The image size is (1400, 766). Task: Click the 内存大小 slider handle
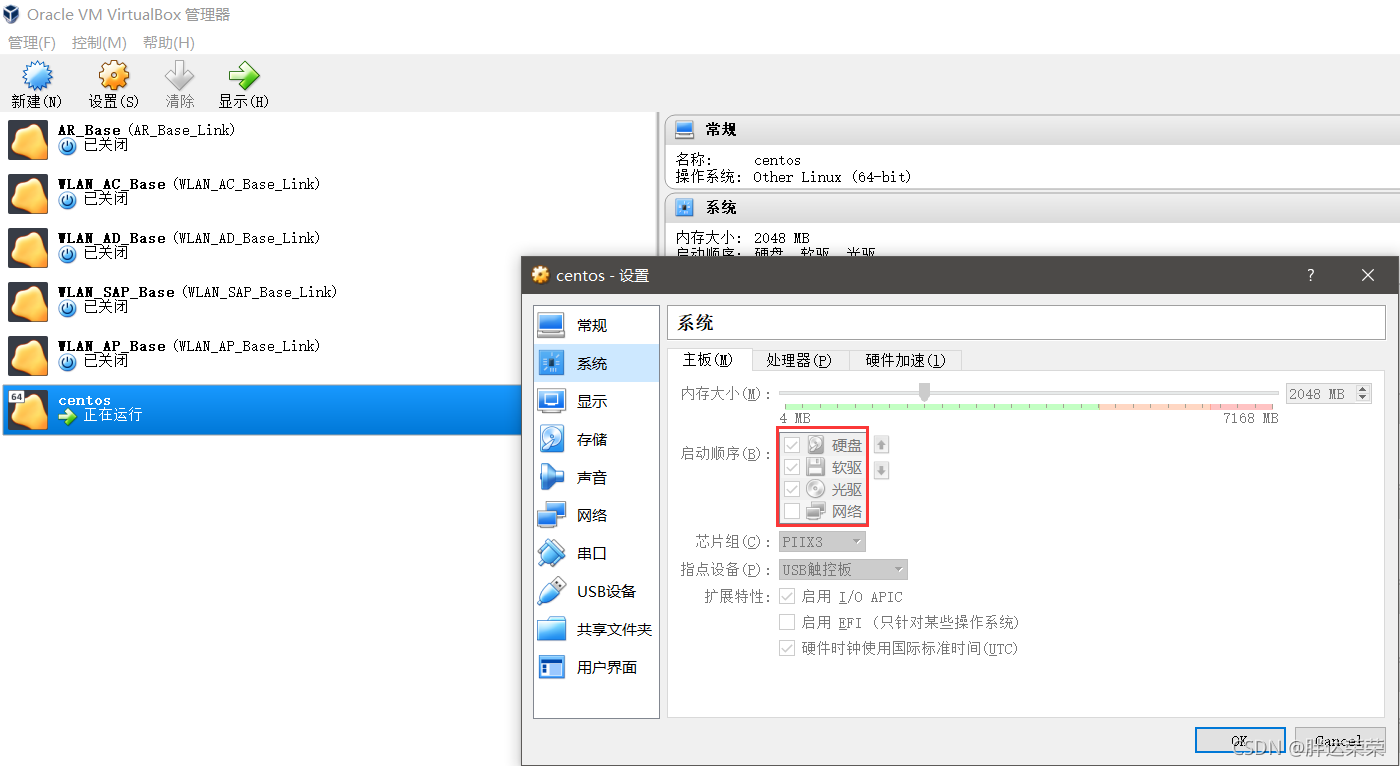click(x=924, y=392)
